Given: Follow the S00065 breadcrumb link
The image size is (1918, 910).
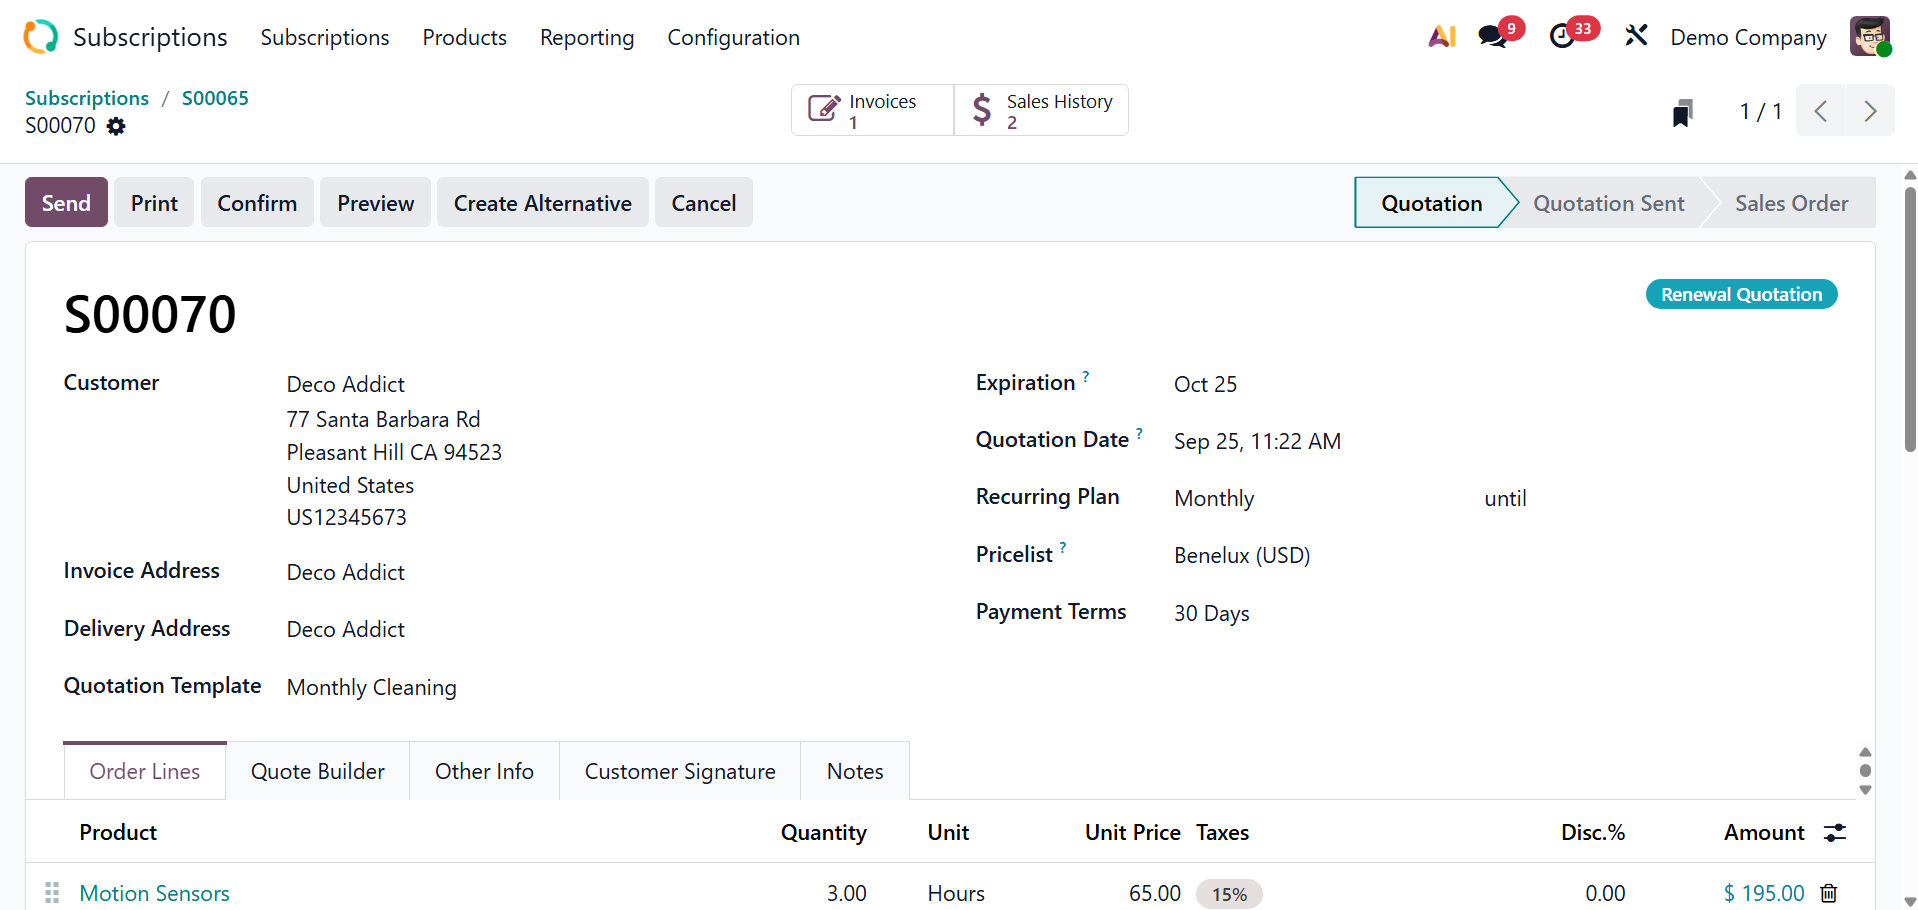Looking at the screenshot, I should 215,98.
